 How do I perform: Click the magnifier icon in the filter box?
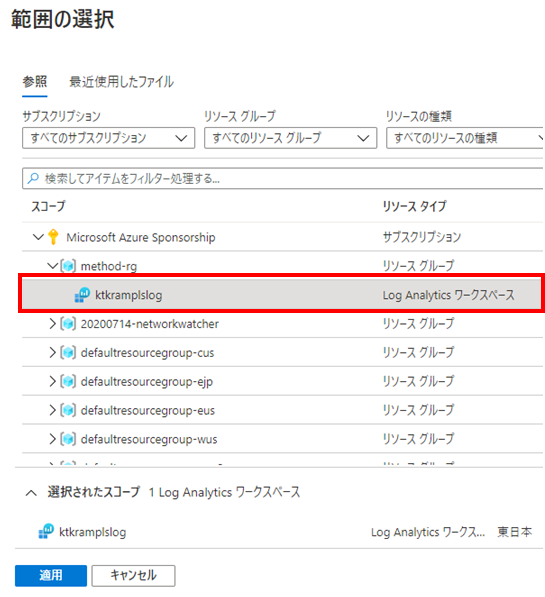(x=34, y=178)
